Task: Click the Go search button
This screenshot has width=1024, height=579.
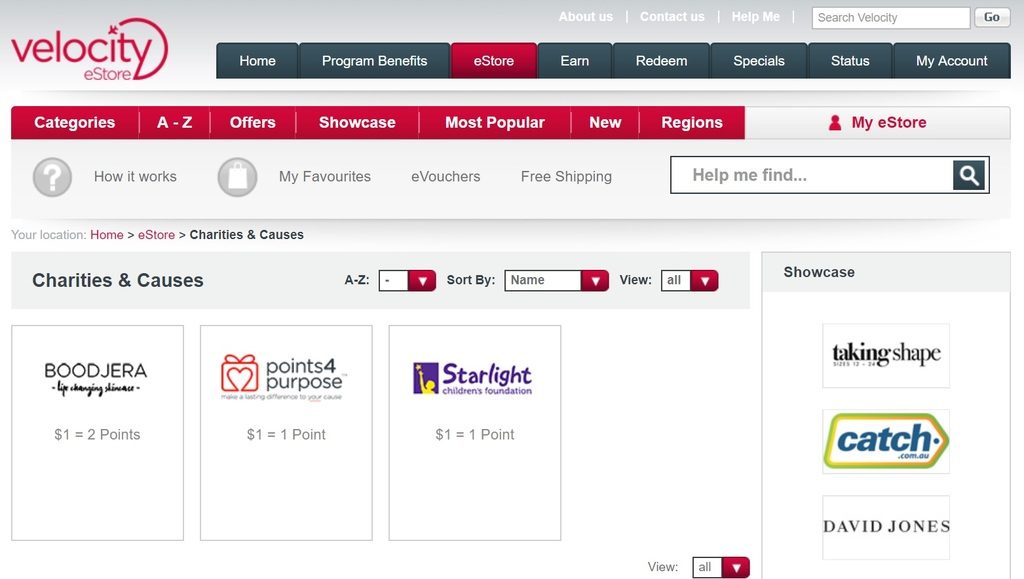Action: [992, 18]
